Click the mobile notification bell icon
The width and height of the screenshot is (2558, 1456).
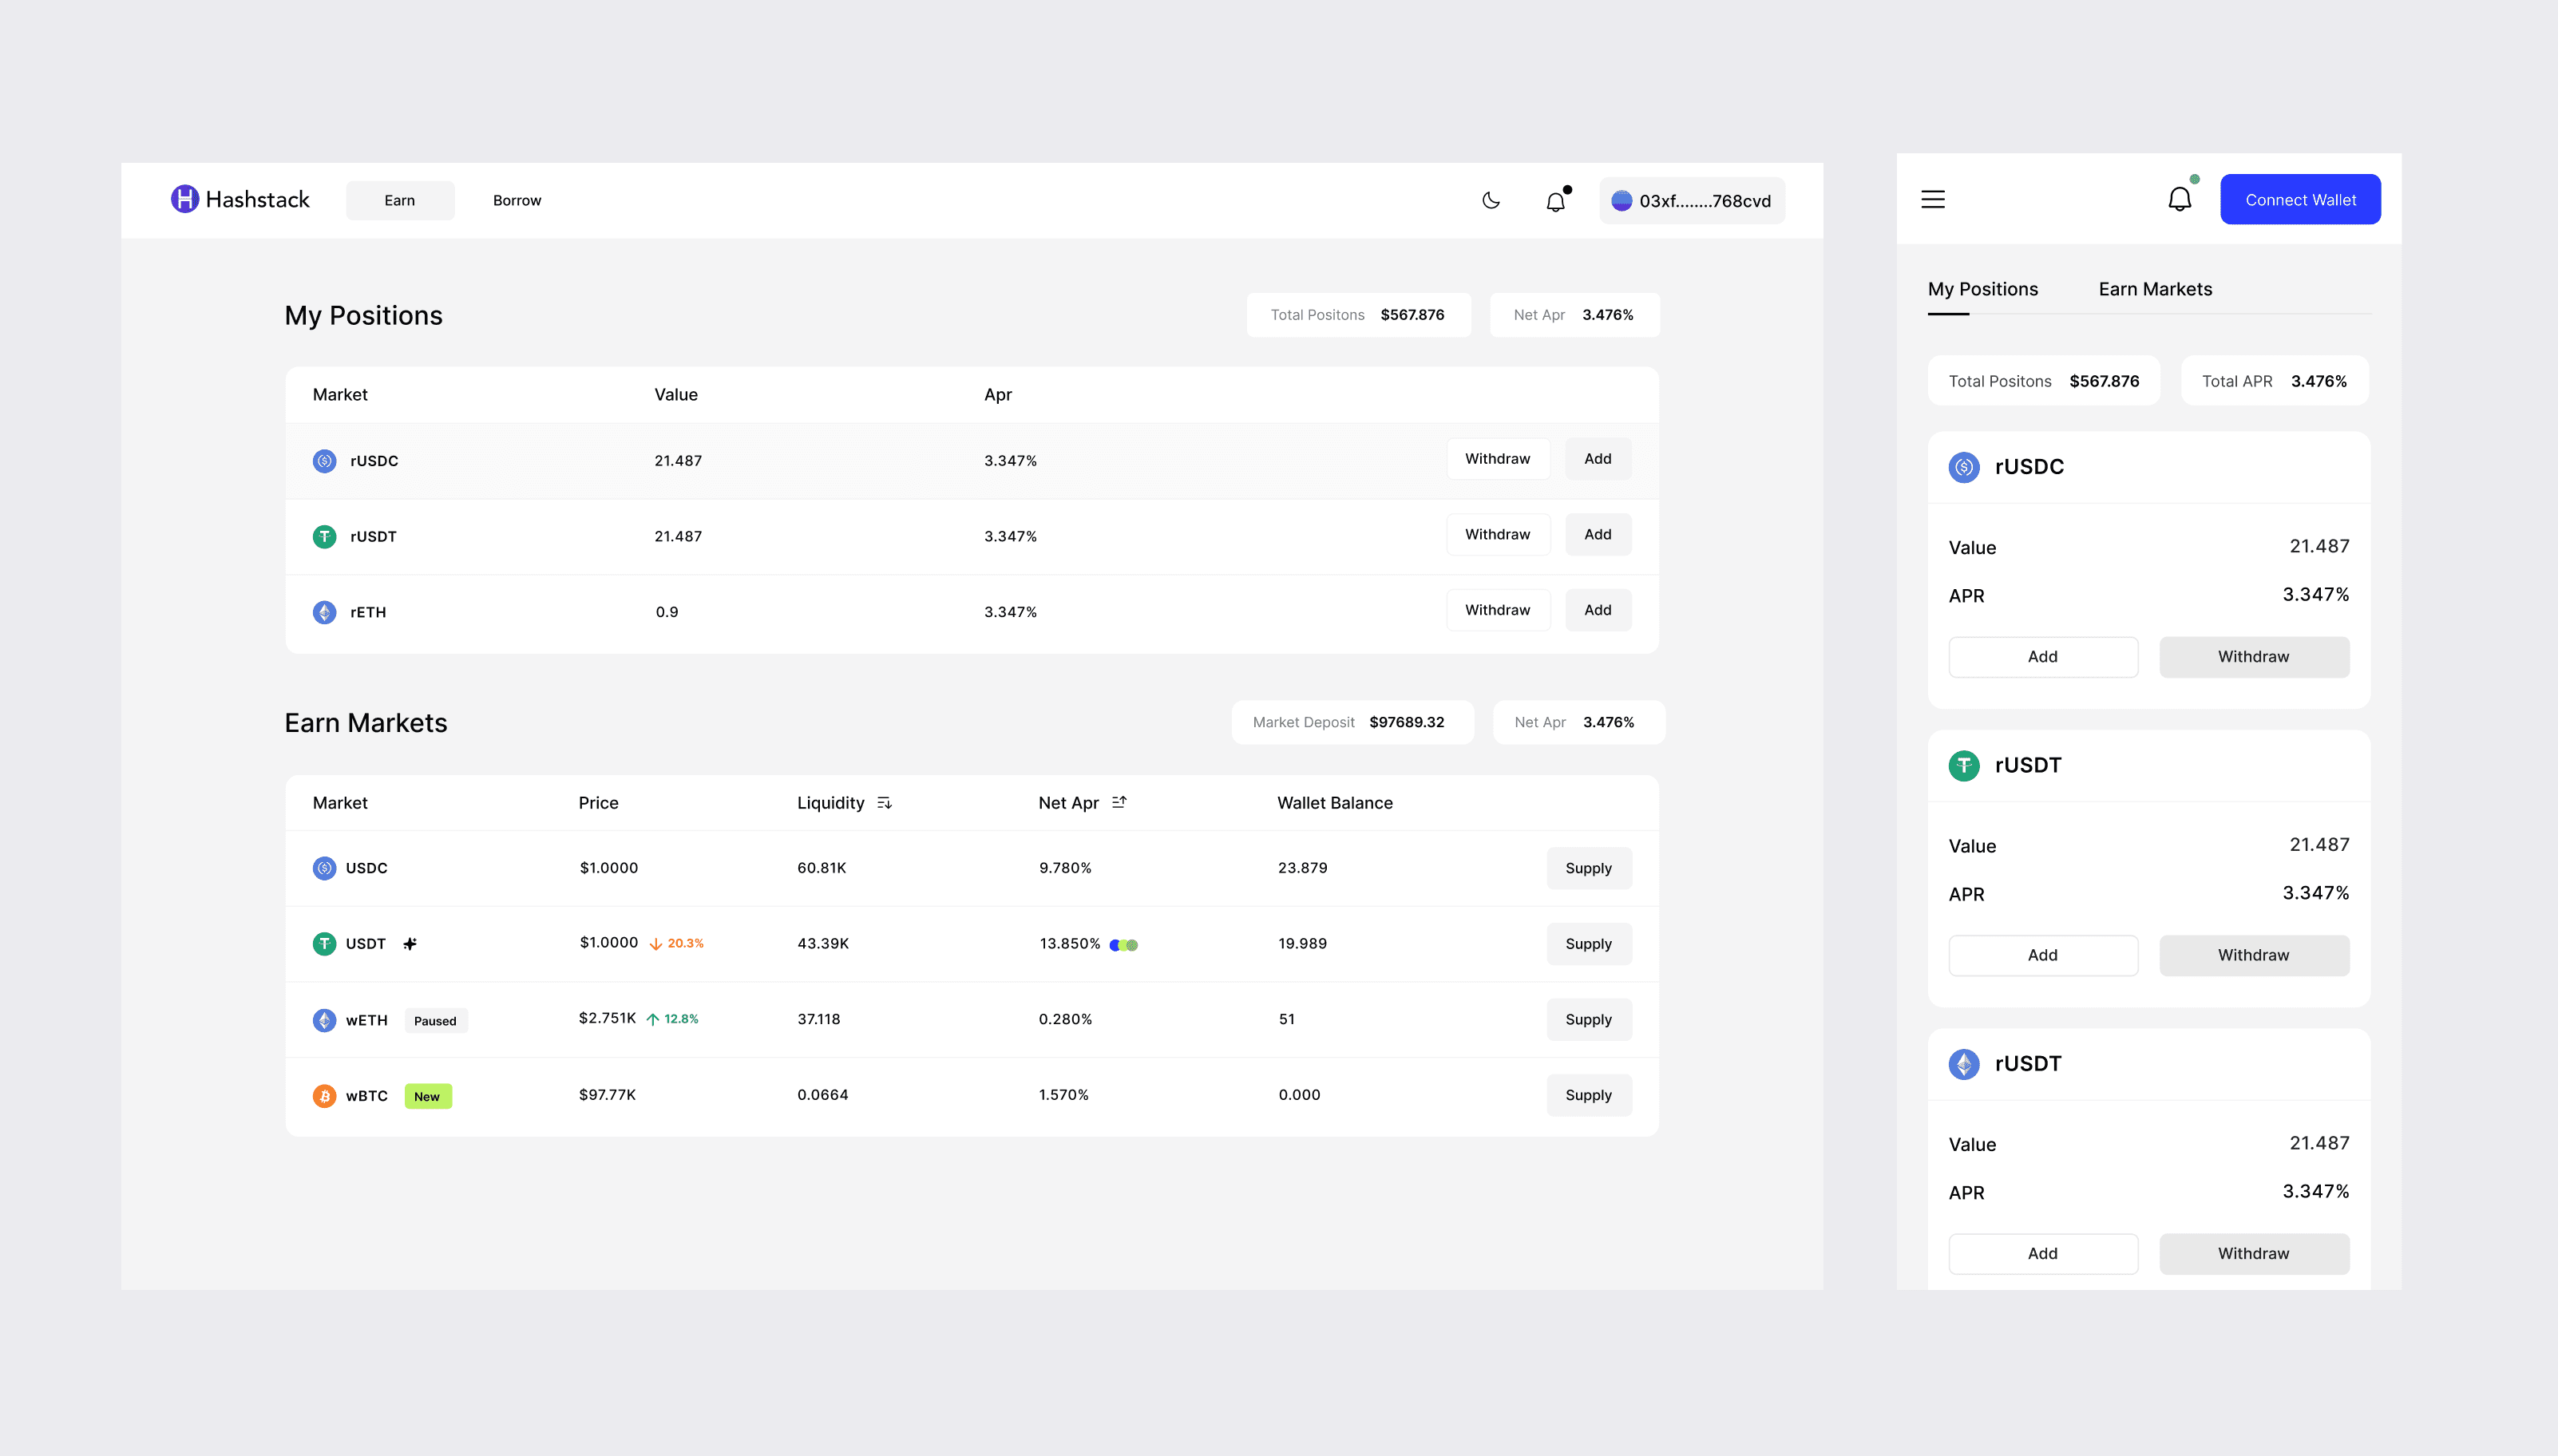(2179, 199)
